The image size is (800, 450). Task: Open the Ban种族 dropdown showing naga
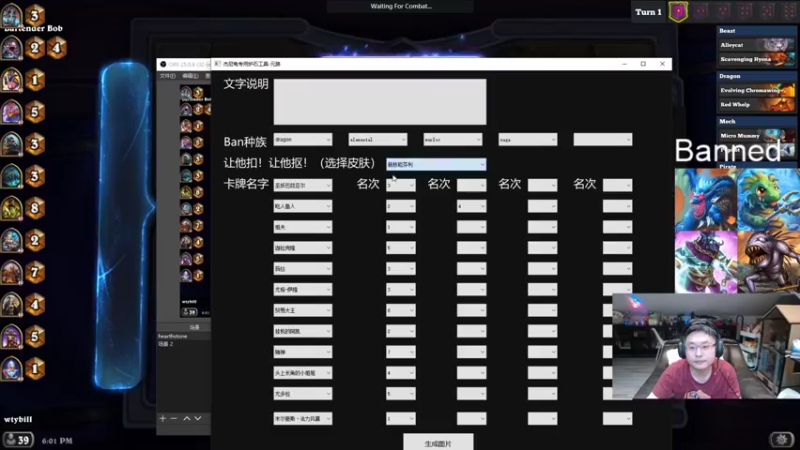click(x=528, y=139)
